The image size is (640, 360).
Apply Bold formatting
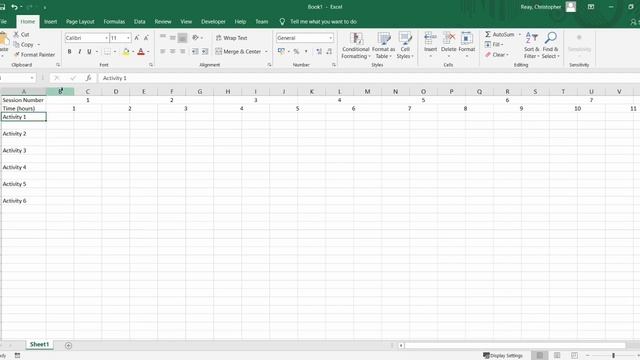[69, 52]
